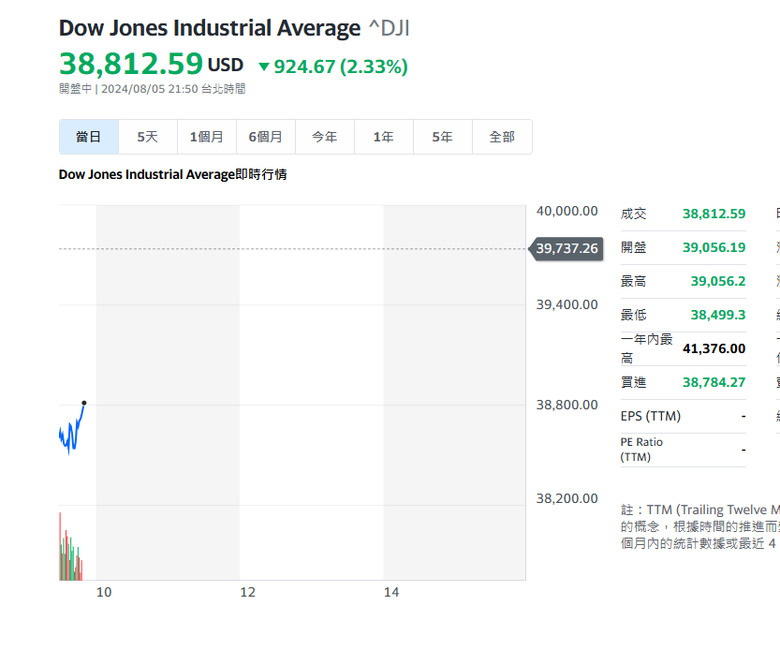The image size is (780, 650).
Task: Select the 當日 intraday range tab
Action: [89, 137]
